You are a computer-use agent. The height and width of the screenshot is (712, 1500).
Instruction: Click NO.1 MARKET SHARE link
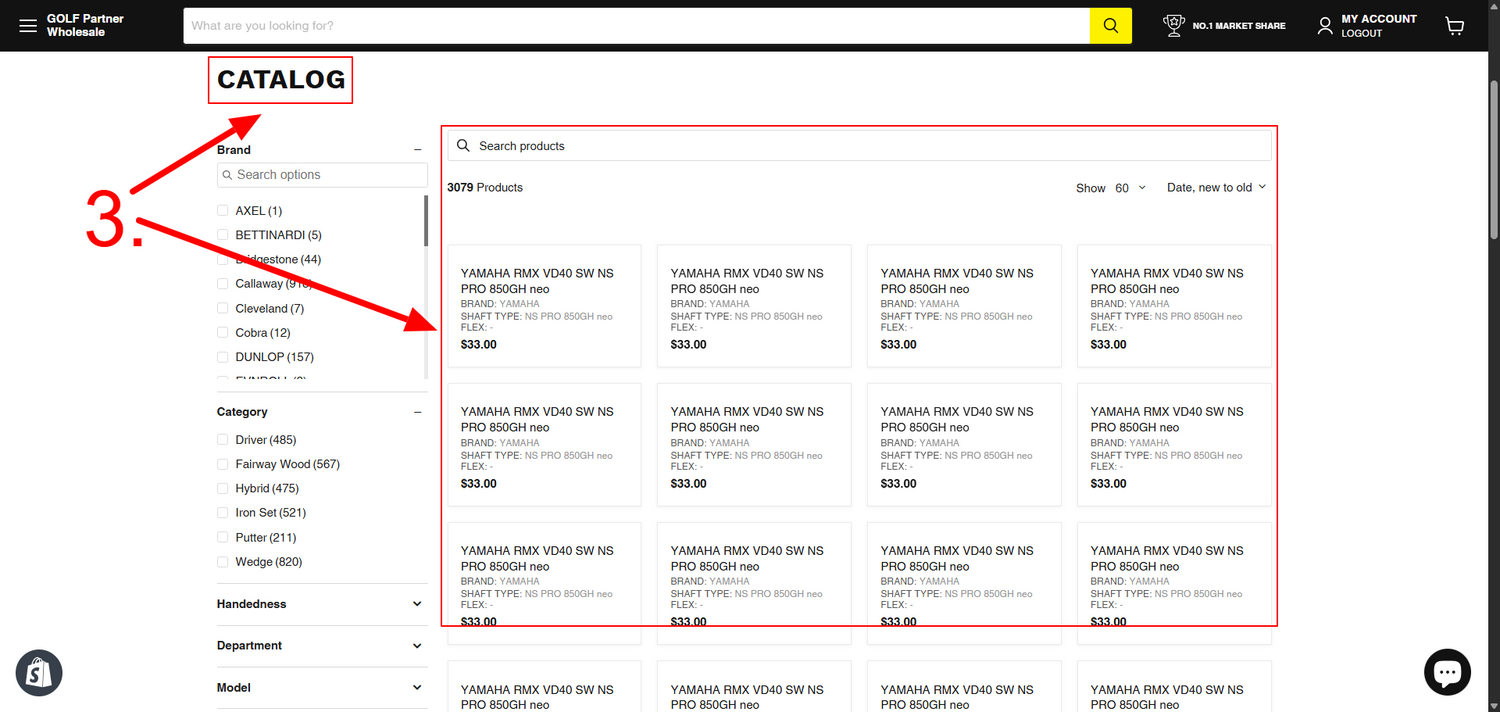[x=1239, y=26]
